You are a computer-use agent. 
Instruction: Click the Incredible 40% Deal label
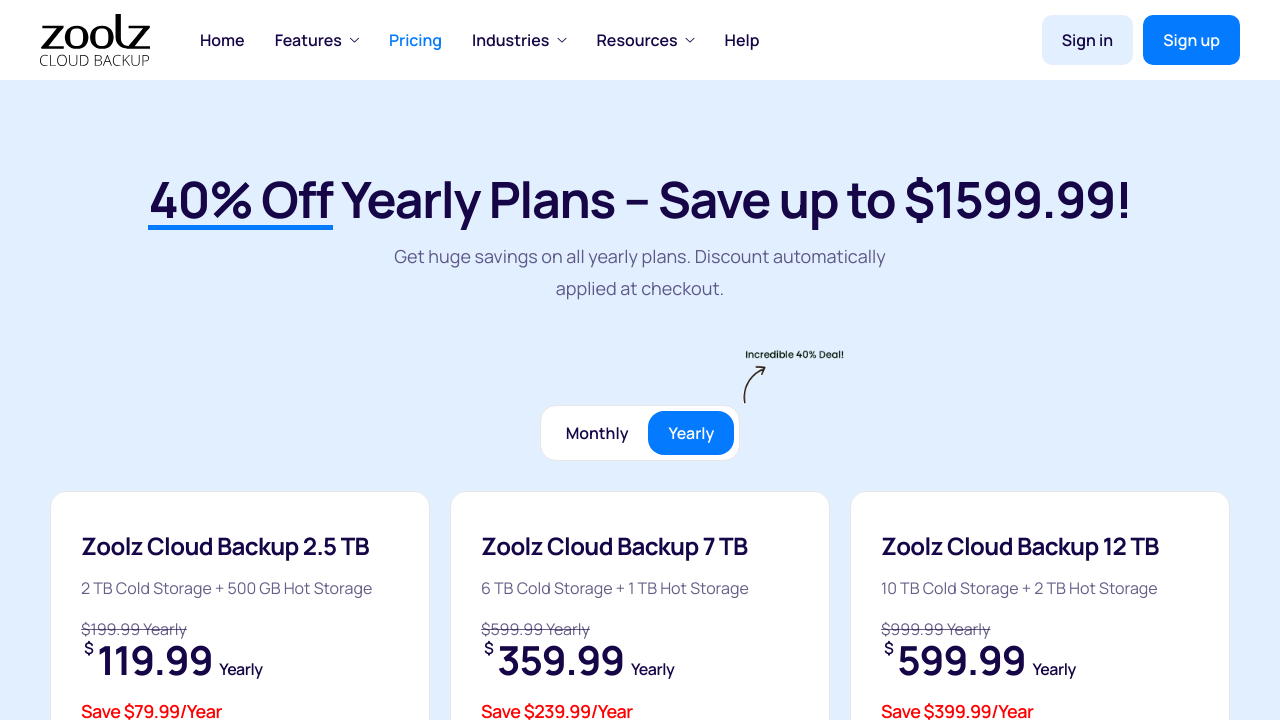click(x=794, y=355)
